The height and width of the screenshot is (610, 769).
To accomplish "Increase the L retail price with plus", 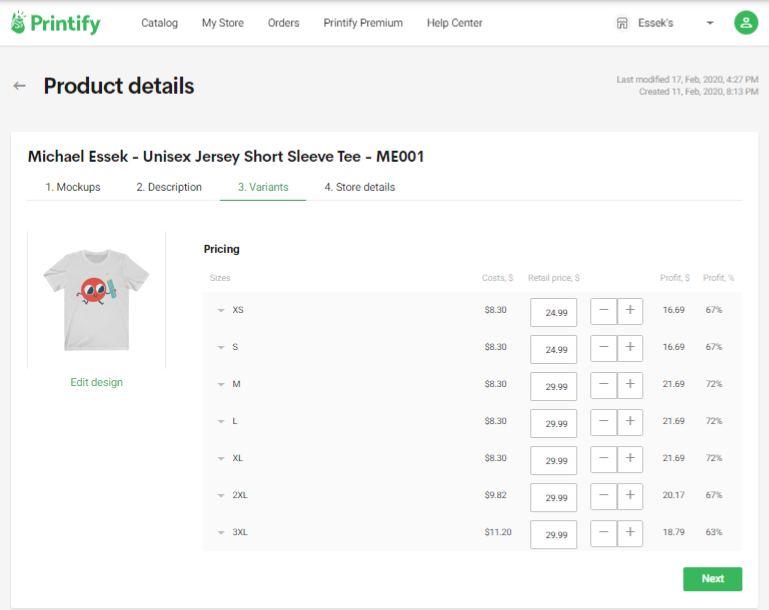I will 630,422.
